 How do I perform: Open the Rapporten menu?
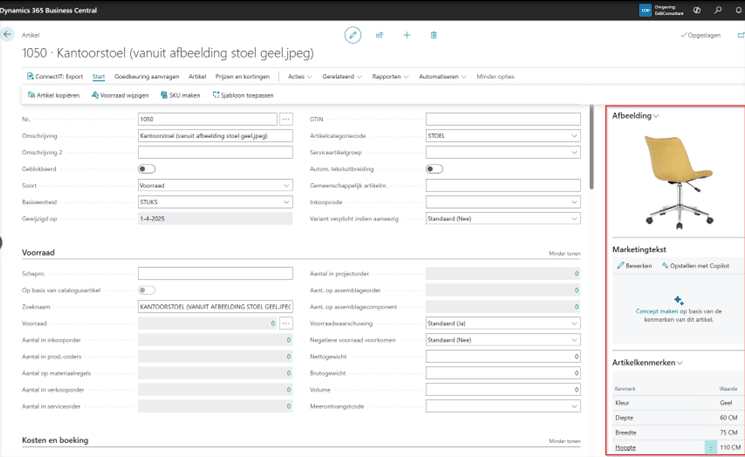(x=390, y=76)
